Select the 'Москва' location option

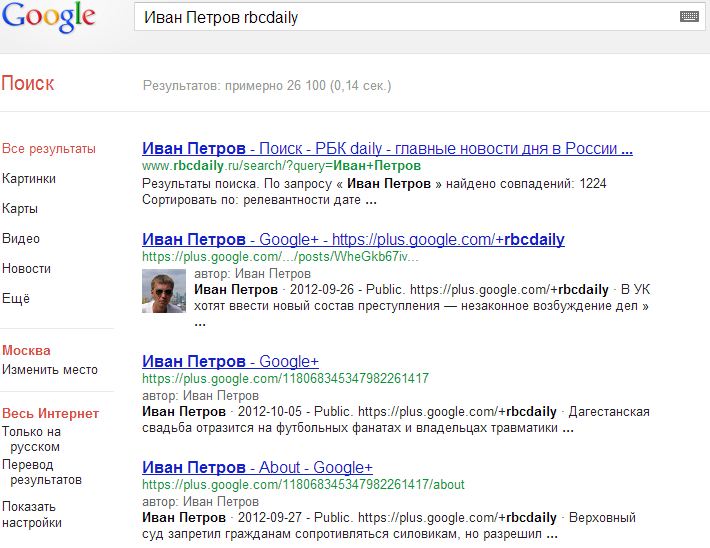(26, 351)
